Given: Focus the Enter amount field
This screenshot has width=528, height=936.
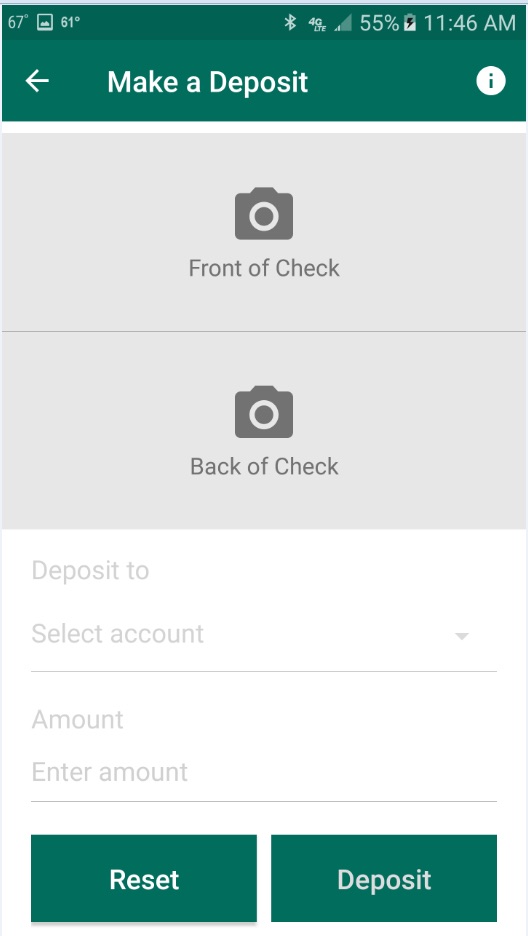Looking at the screenshot, I should pyautogui.click(x=264, y=772).
